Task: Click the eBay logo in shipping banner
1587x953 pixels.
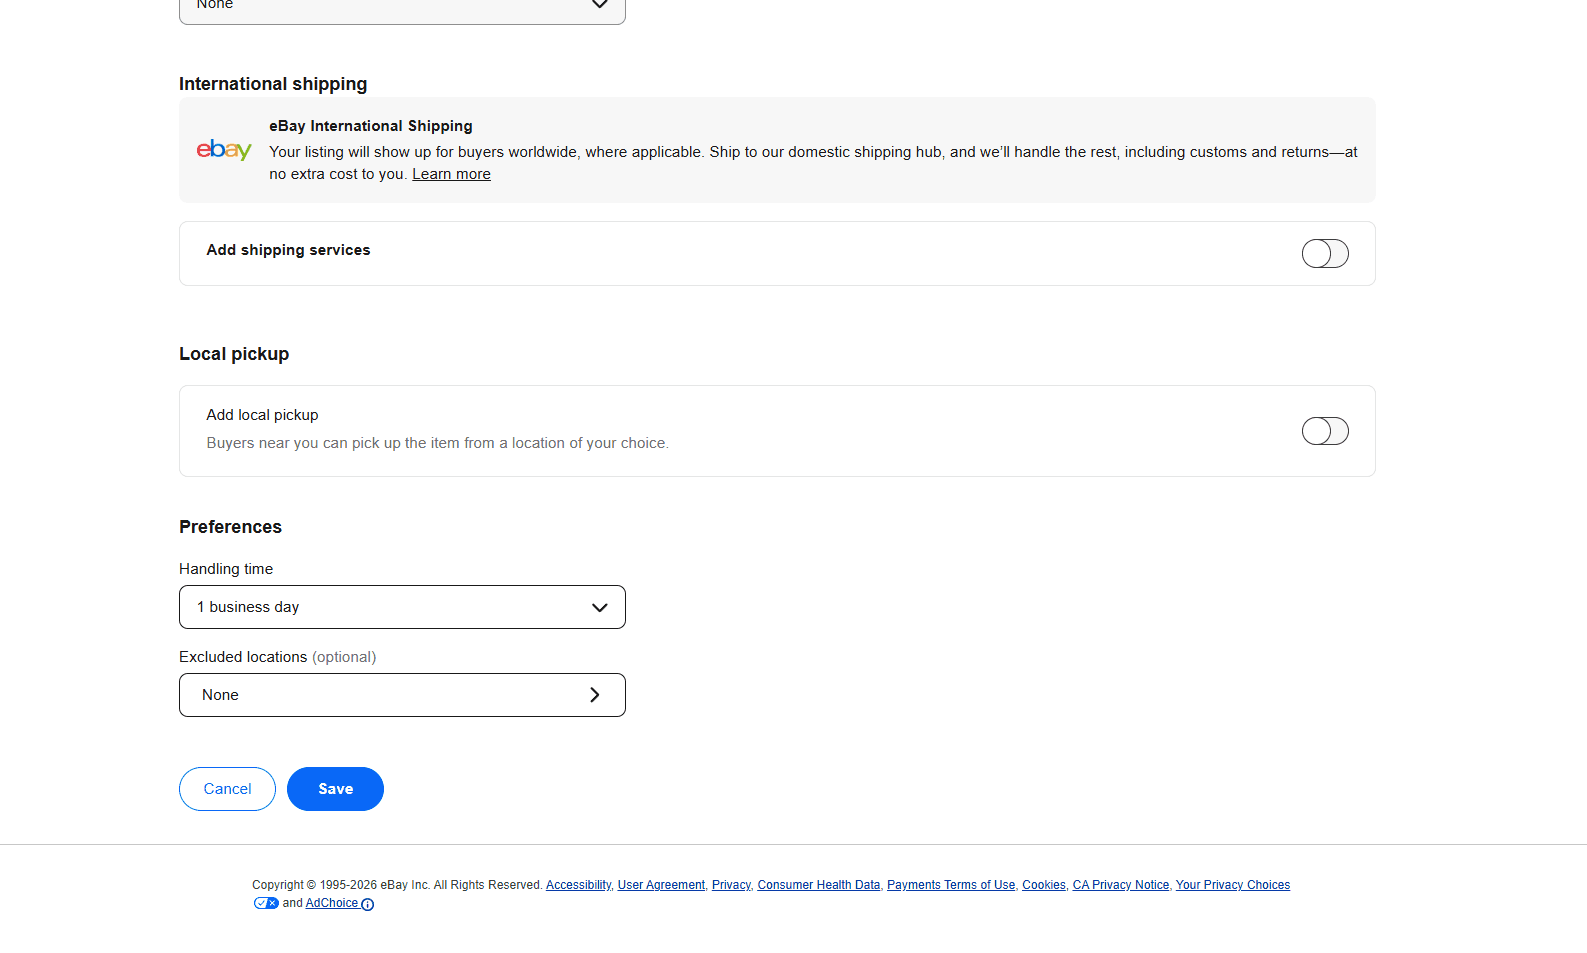Action: [x=224, y=150]
